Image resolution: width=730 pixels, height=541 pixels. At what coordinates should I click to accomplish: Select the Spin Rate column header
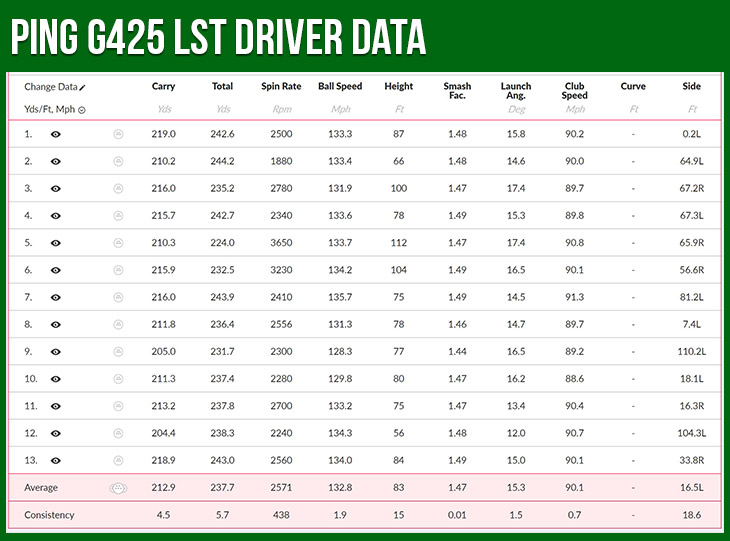281,86
